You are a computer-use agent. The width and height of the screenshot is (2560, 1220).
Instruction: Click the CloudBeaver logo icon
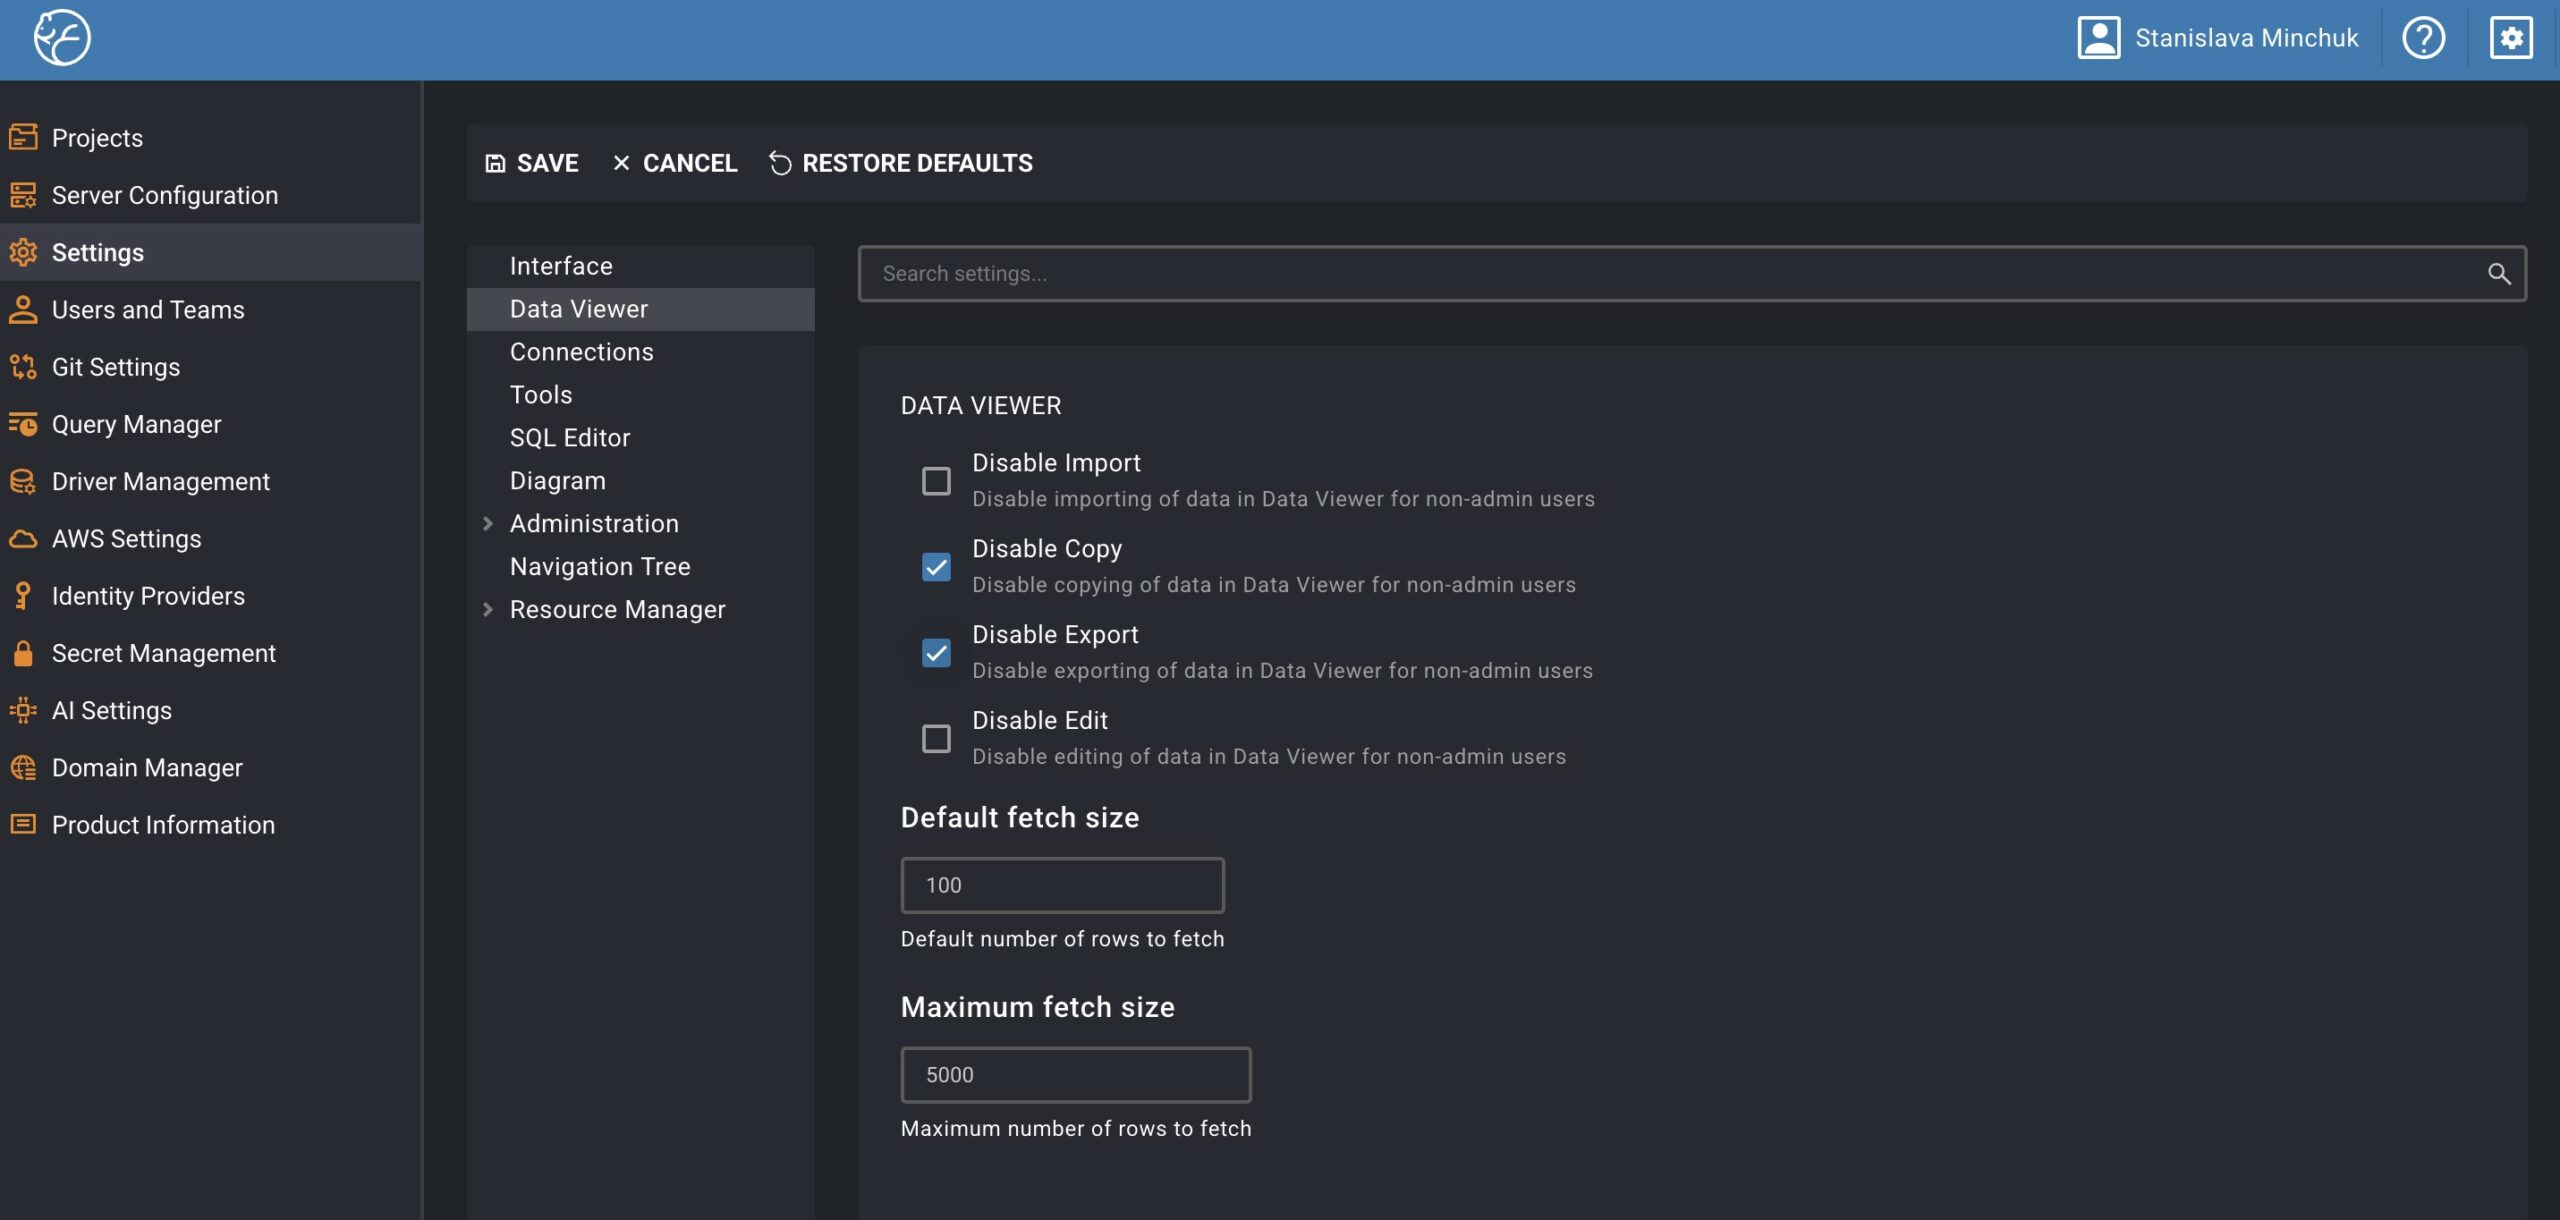coord(62,38)
